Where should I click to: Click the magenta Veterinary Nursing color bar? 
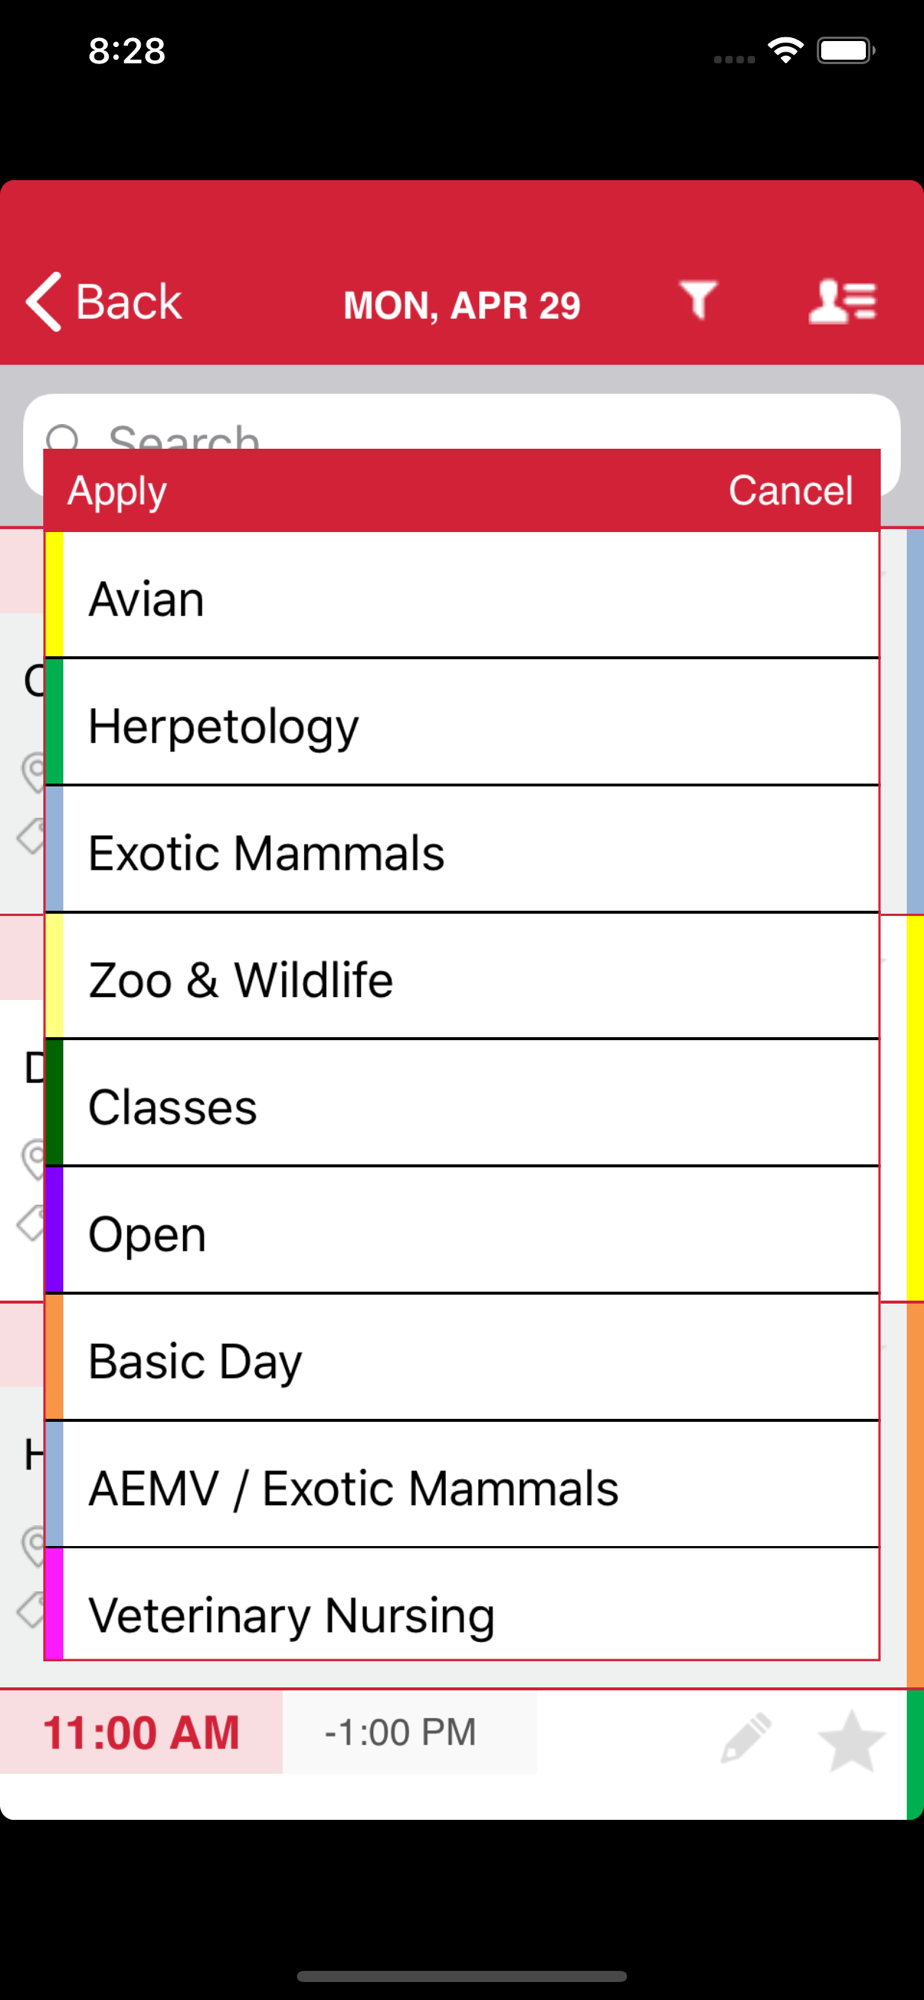tap(54, 1604)
